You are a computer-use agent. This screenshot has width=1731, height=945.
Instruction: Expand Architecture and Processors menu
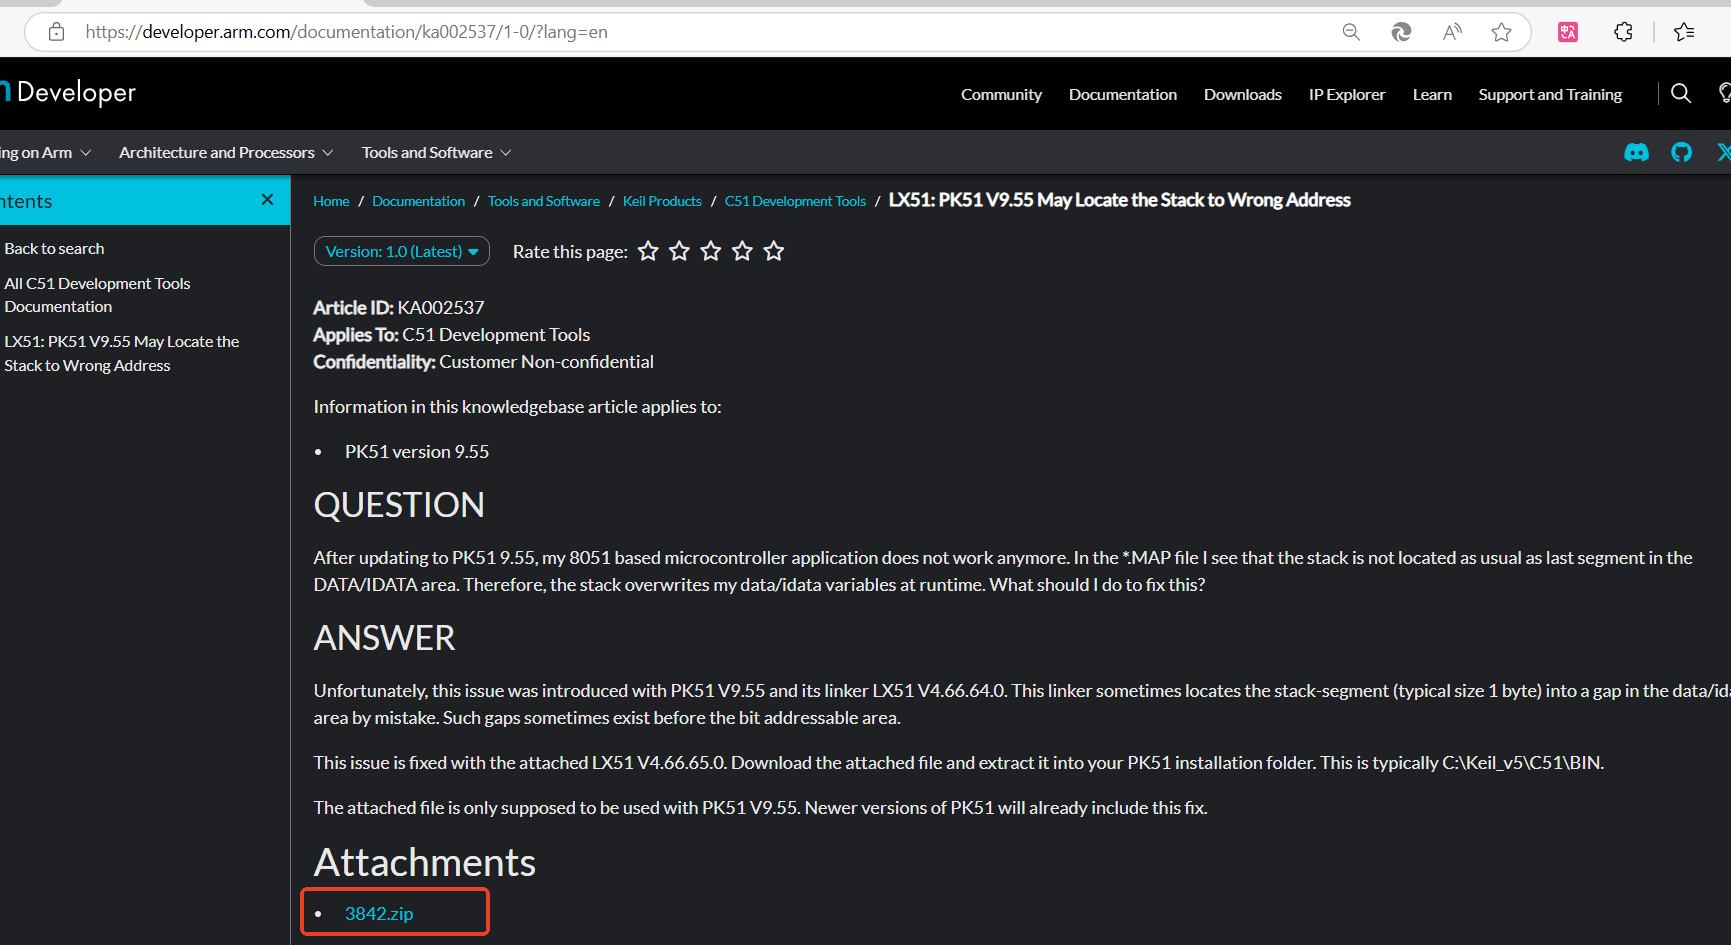click(x=226, y=152)
